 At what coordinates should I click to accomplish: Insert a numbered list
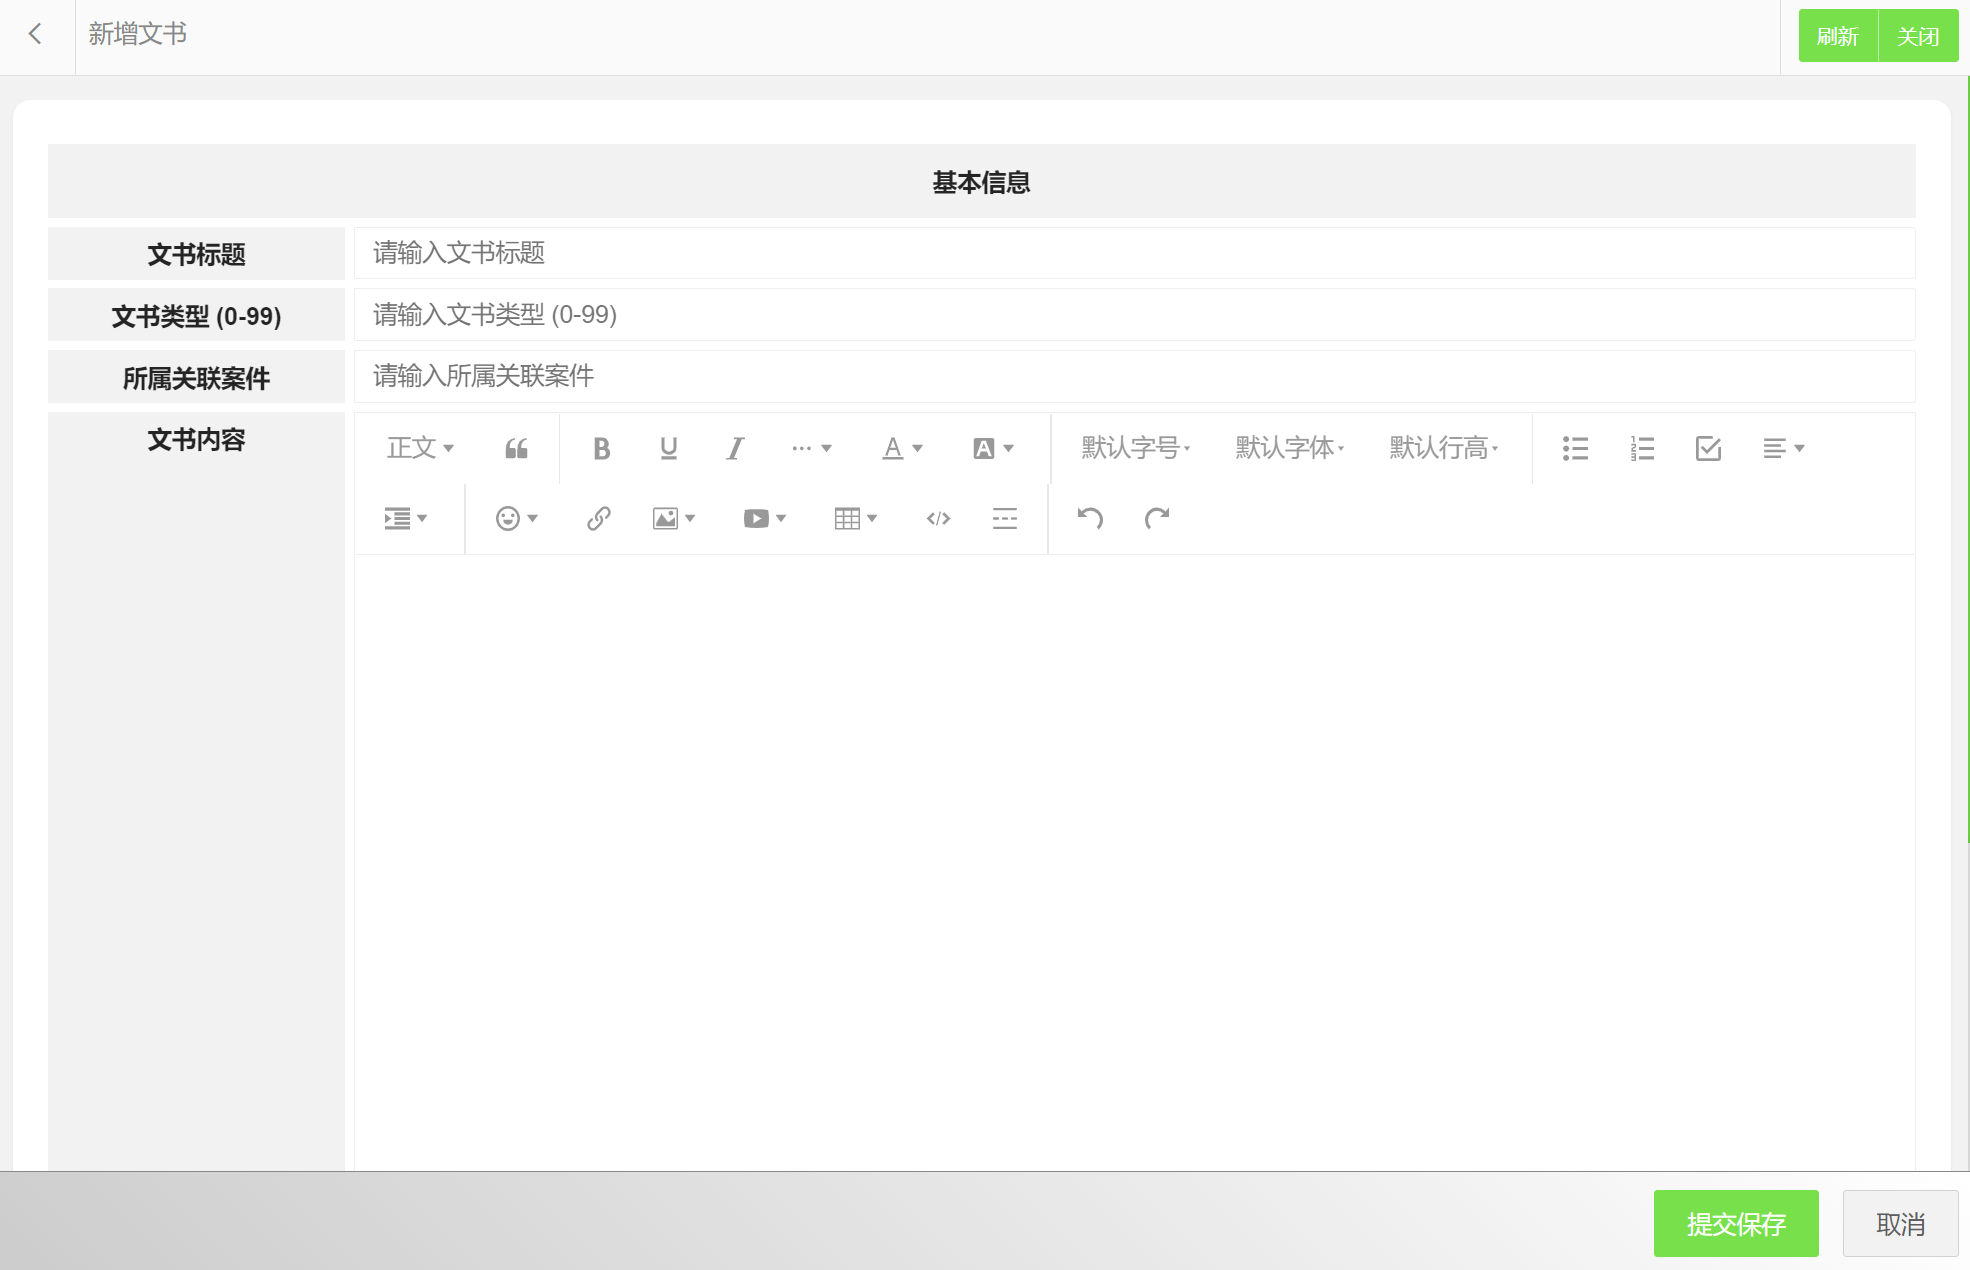1642,448
